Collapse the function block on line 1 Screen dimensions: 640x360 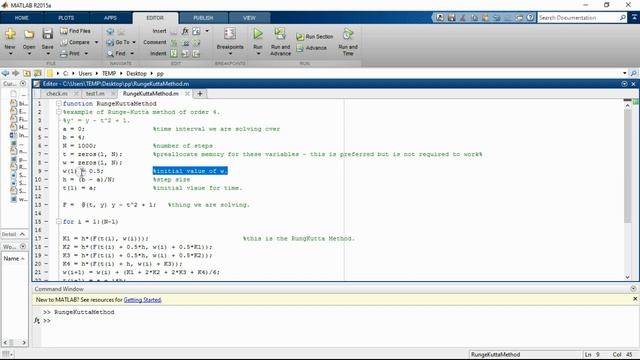tap(59, 104)
